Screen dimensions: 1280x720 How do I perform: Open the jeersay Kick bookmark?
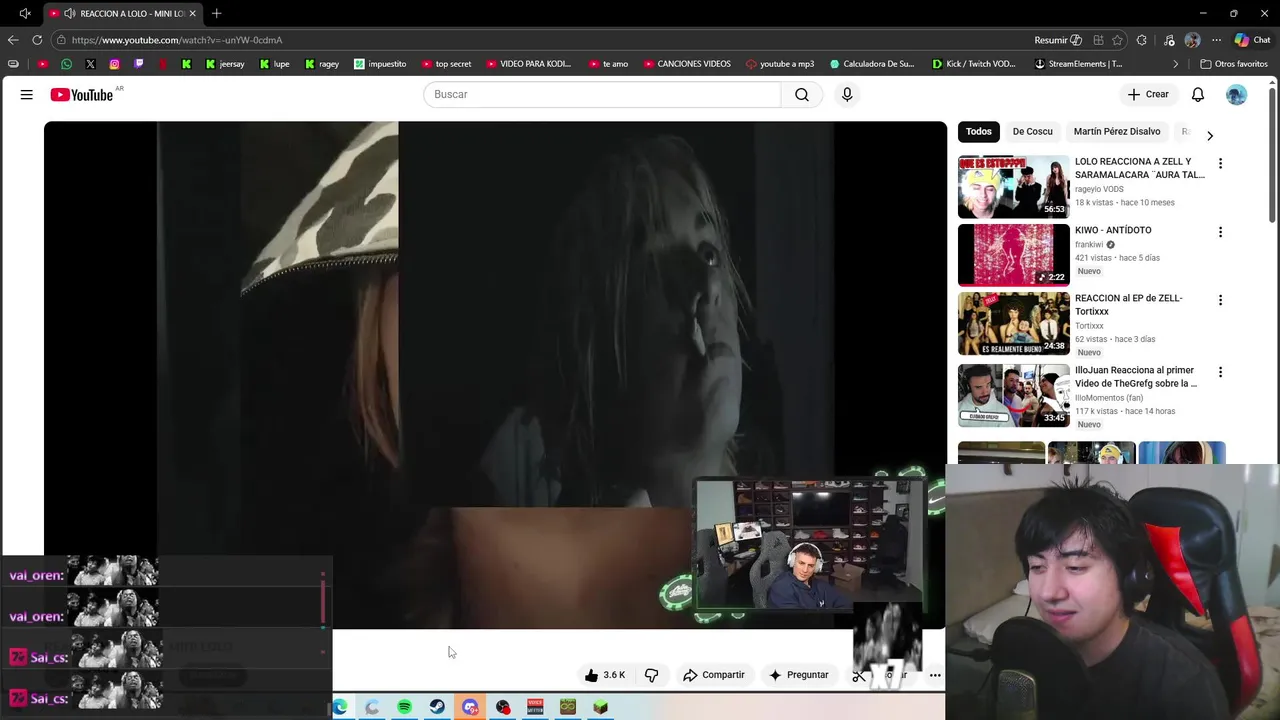pyautogui.click(x=225, y=64)
